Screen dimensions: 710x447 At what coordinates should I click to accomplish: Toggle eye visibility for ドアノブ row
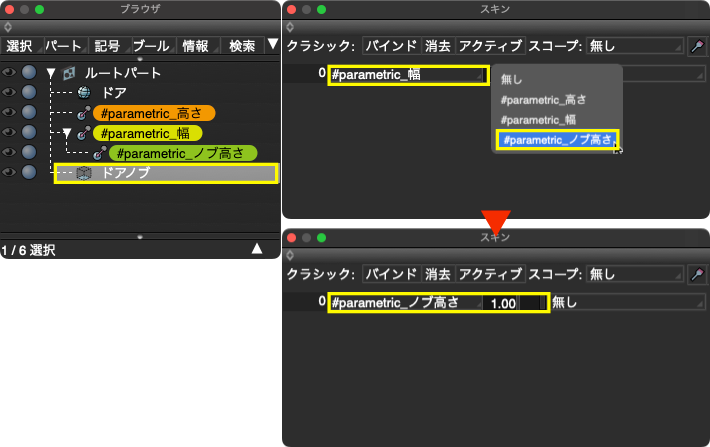click(x=9, y=172)
